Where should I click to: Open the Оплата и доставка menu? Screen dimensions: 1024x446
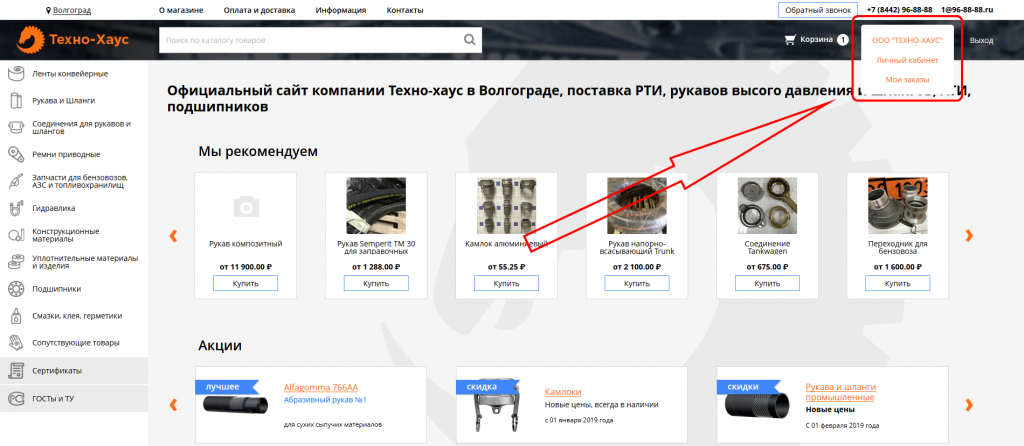coord(259,10)
